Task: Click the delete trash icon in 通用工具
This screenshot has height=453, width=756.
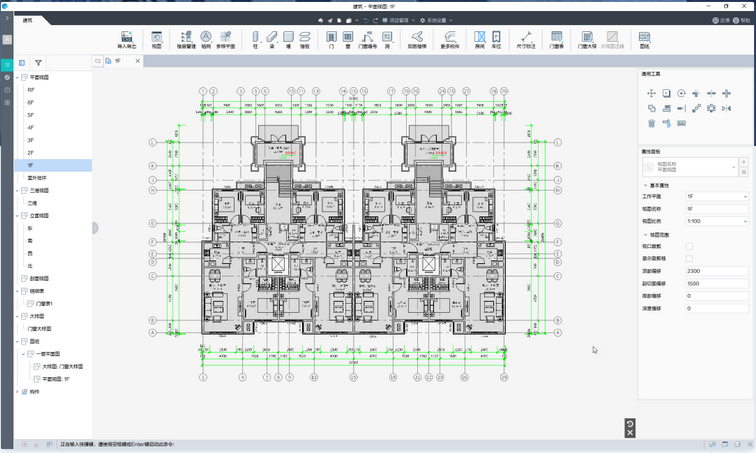Action: tap(651, 123)
